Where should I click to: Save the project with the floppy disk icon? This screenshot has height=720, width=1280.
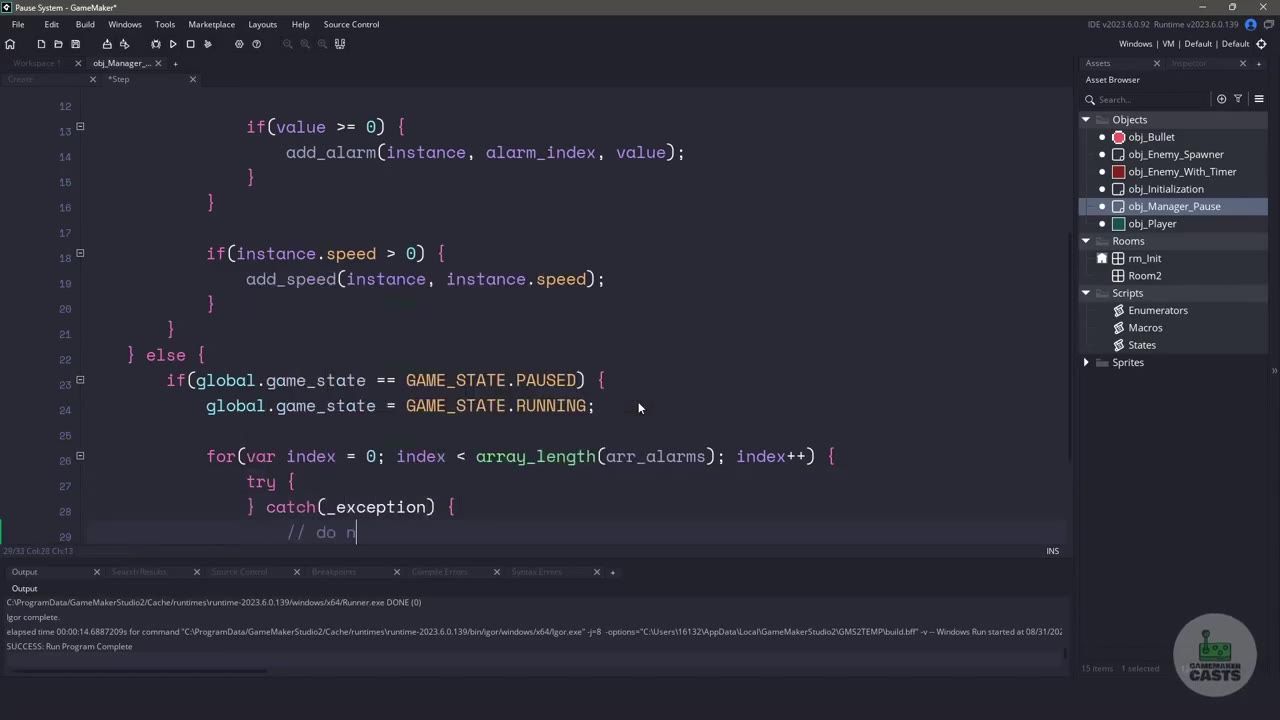click(75, 44)
